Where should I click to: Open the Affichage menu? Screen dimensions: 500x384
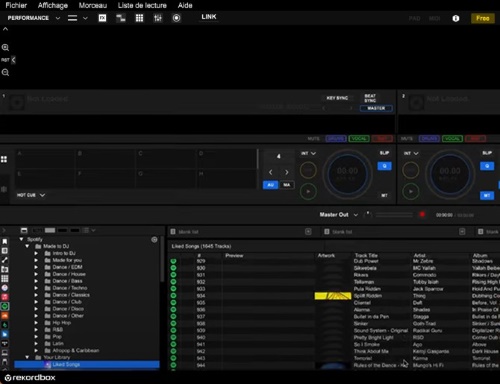click(53, 5)
